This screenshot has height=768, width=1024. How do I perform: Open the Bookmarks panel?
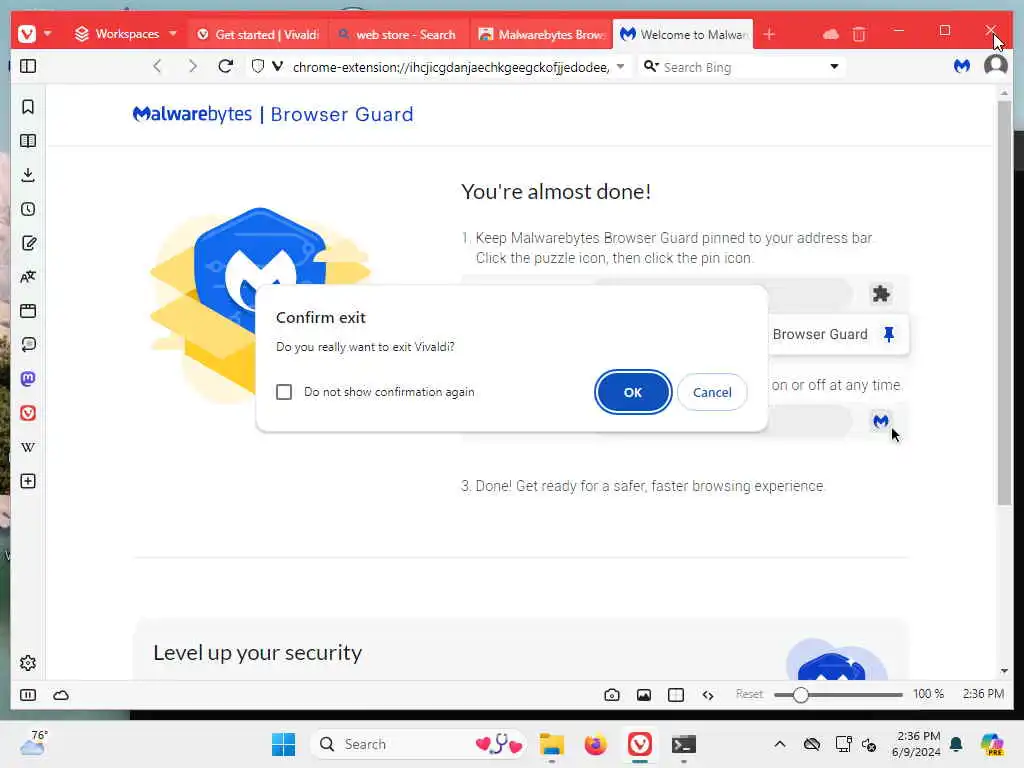28,106
